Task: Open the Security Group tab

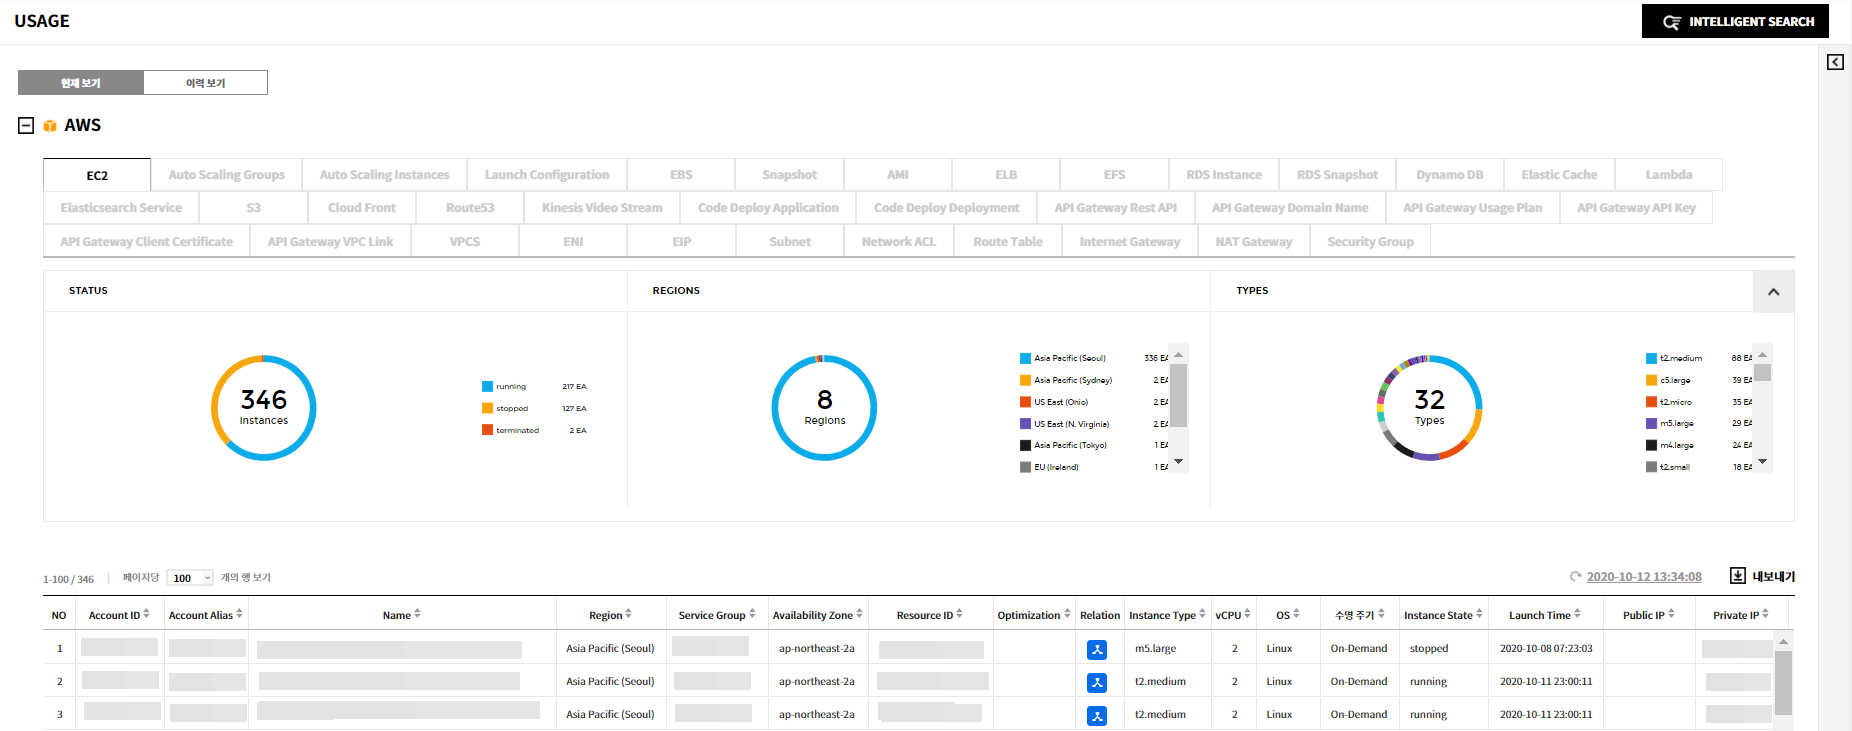Action: (1370, 242)
